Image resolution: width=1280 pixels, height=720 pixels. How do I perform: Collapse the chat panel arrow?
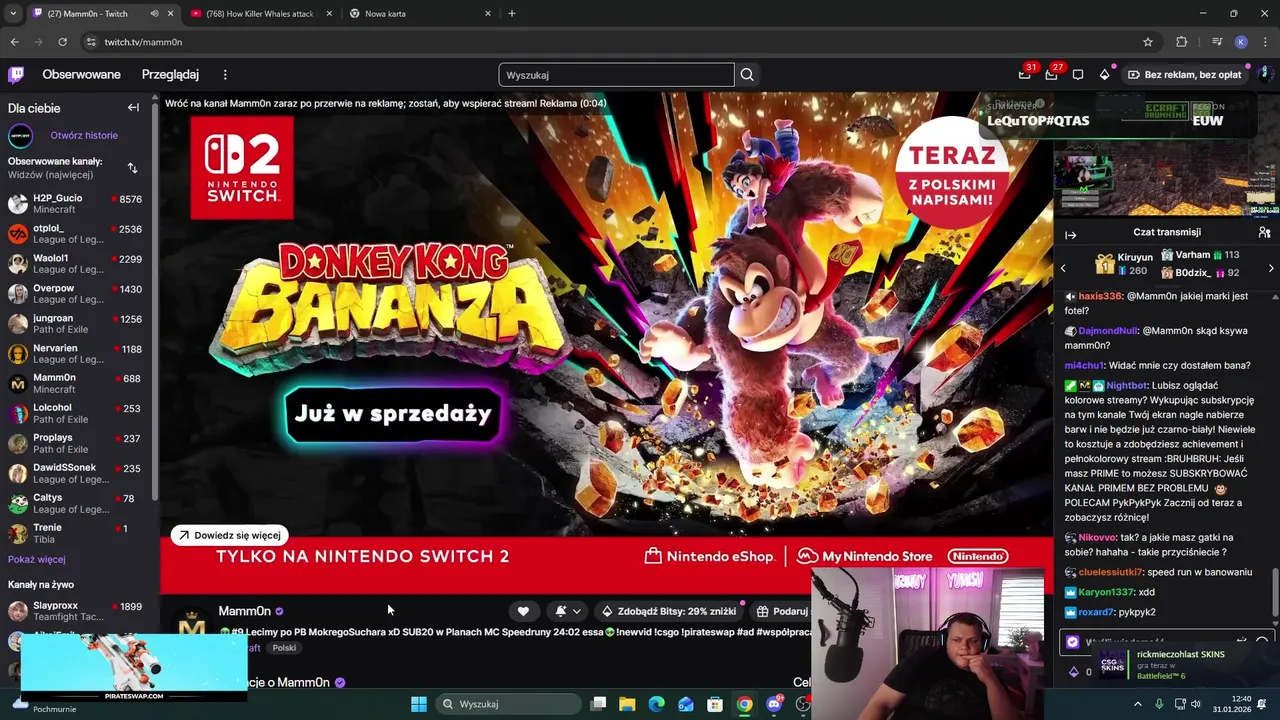point(1071,235)
